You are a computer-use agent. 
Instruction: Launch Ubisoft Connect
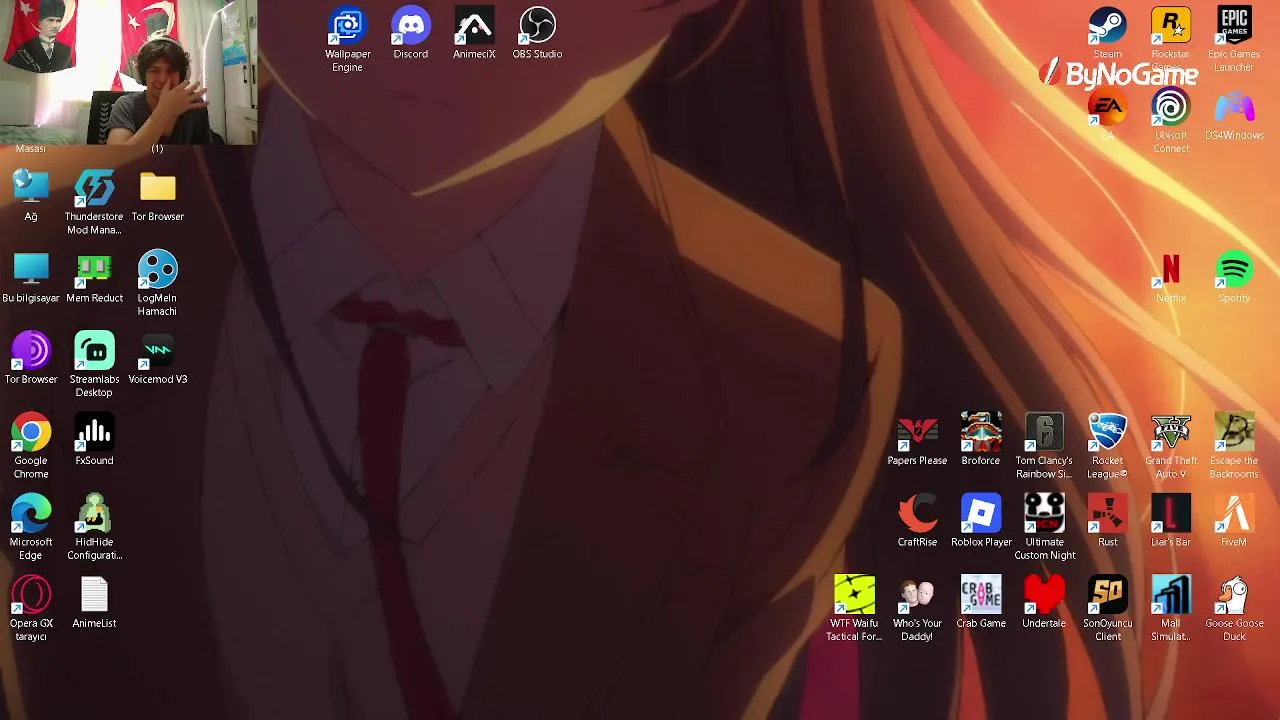point(1171,108)
